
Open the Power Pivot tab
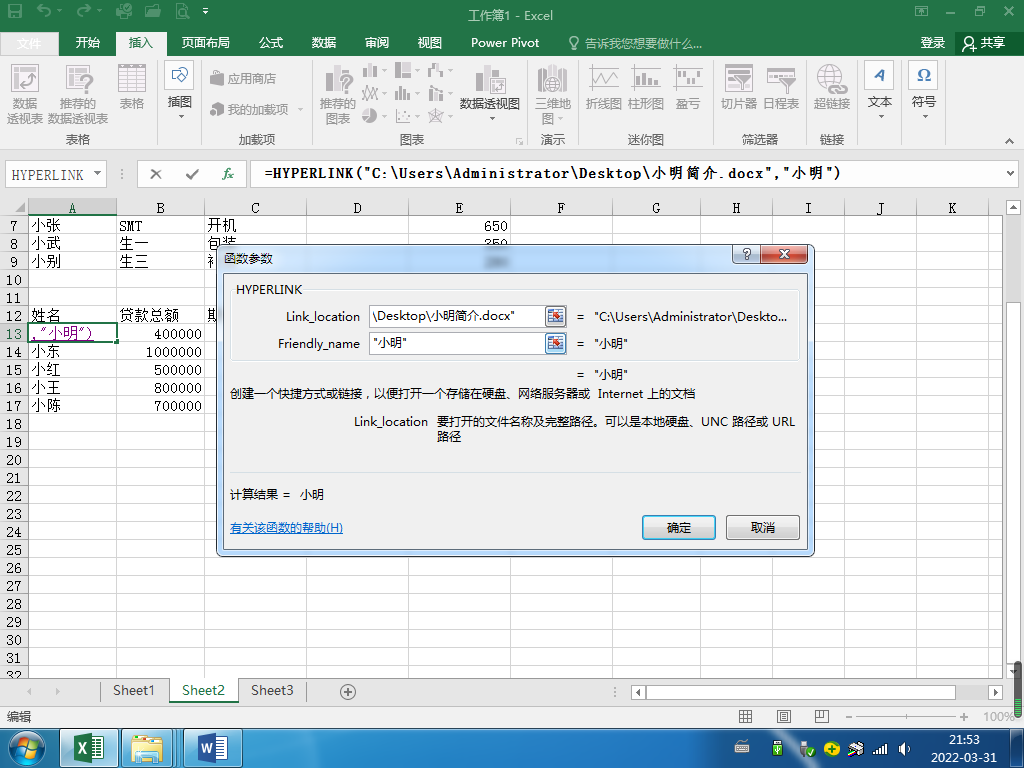[505, 43]
